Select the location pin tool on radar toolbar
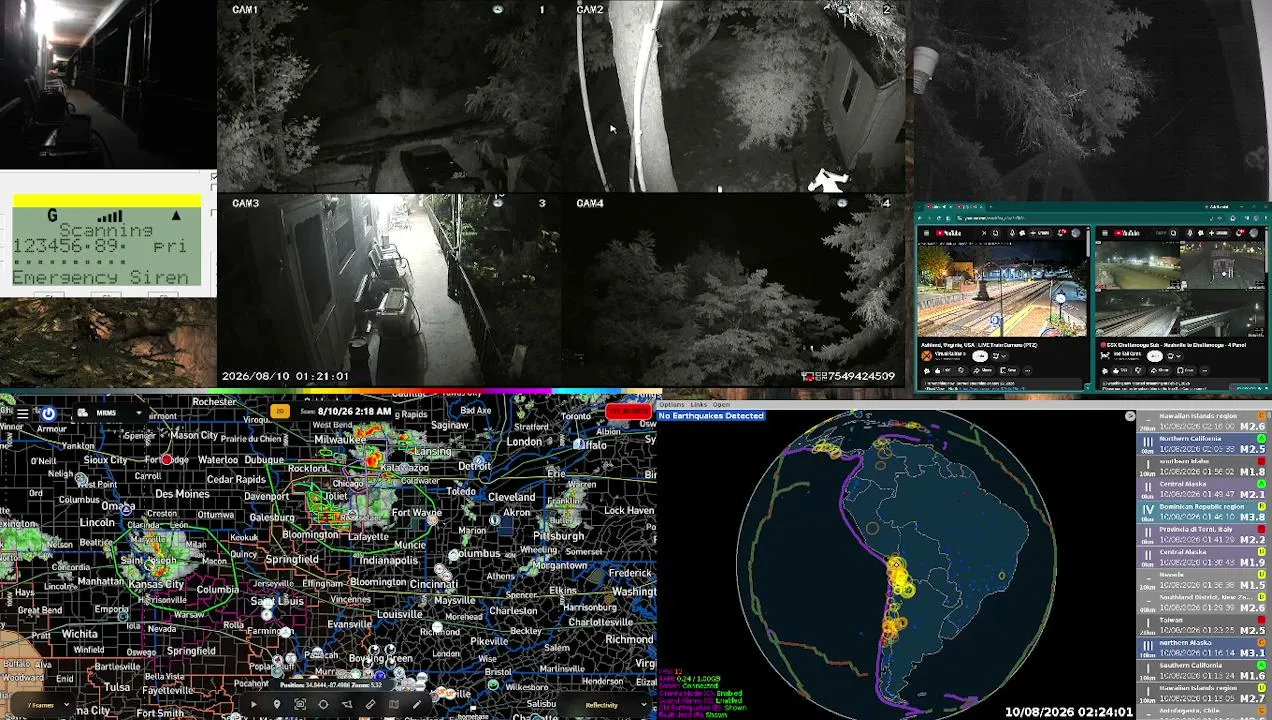Image resolution: width=1272 pixels, height=720 pixels. (x=277, y=705)
